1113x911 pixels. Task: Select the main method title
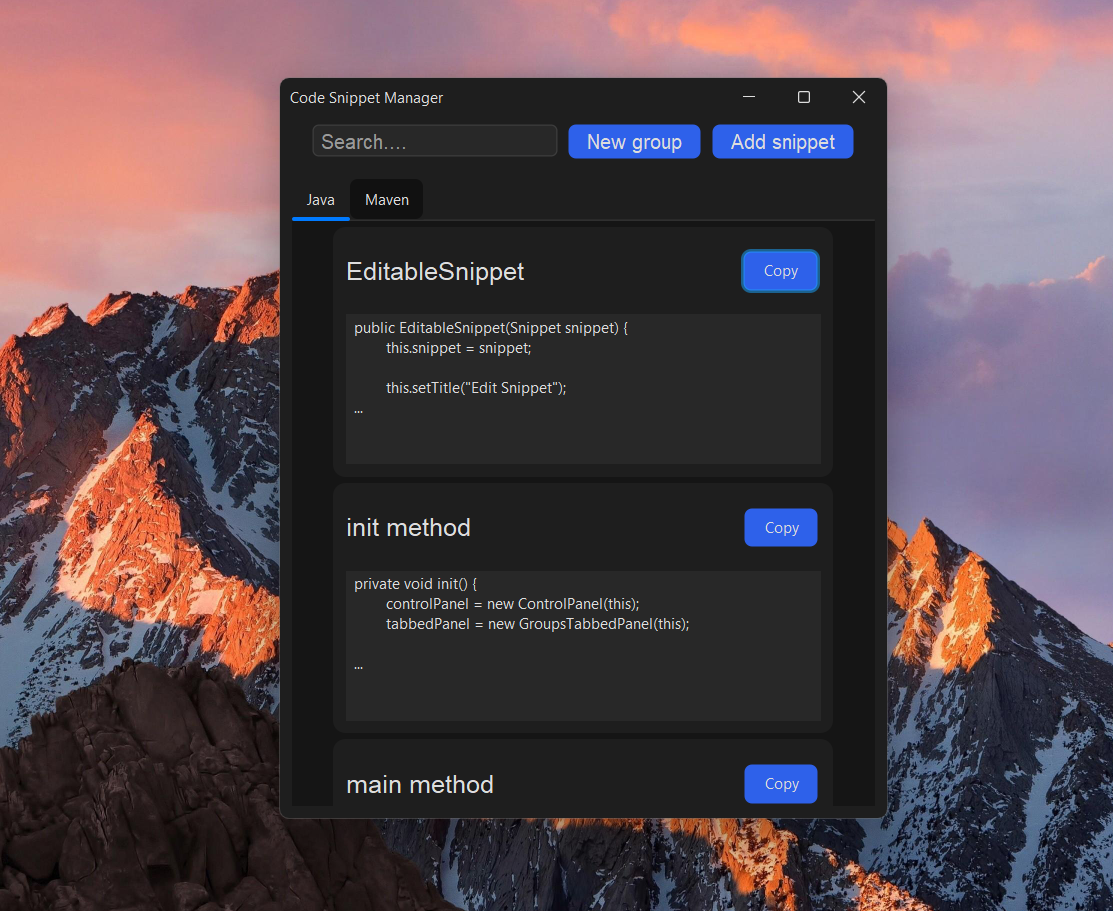tap(420, 785)
